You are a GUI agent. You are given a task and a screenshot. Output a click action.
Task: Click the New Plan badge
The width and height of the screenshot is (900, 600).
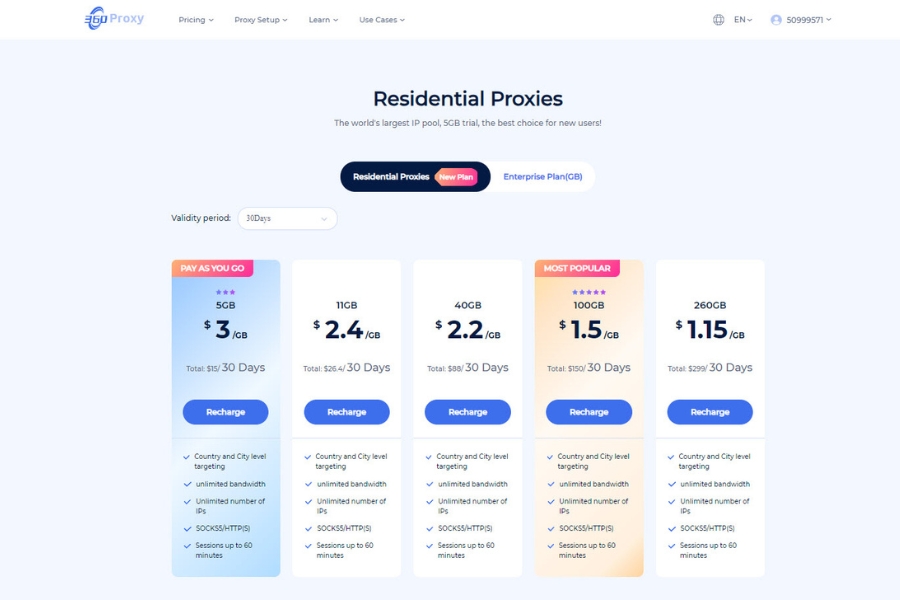click(x=456, y=177)
